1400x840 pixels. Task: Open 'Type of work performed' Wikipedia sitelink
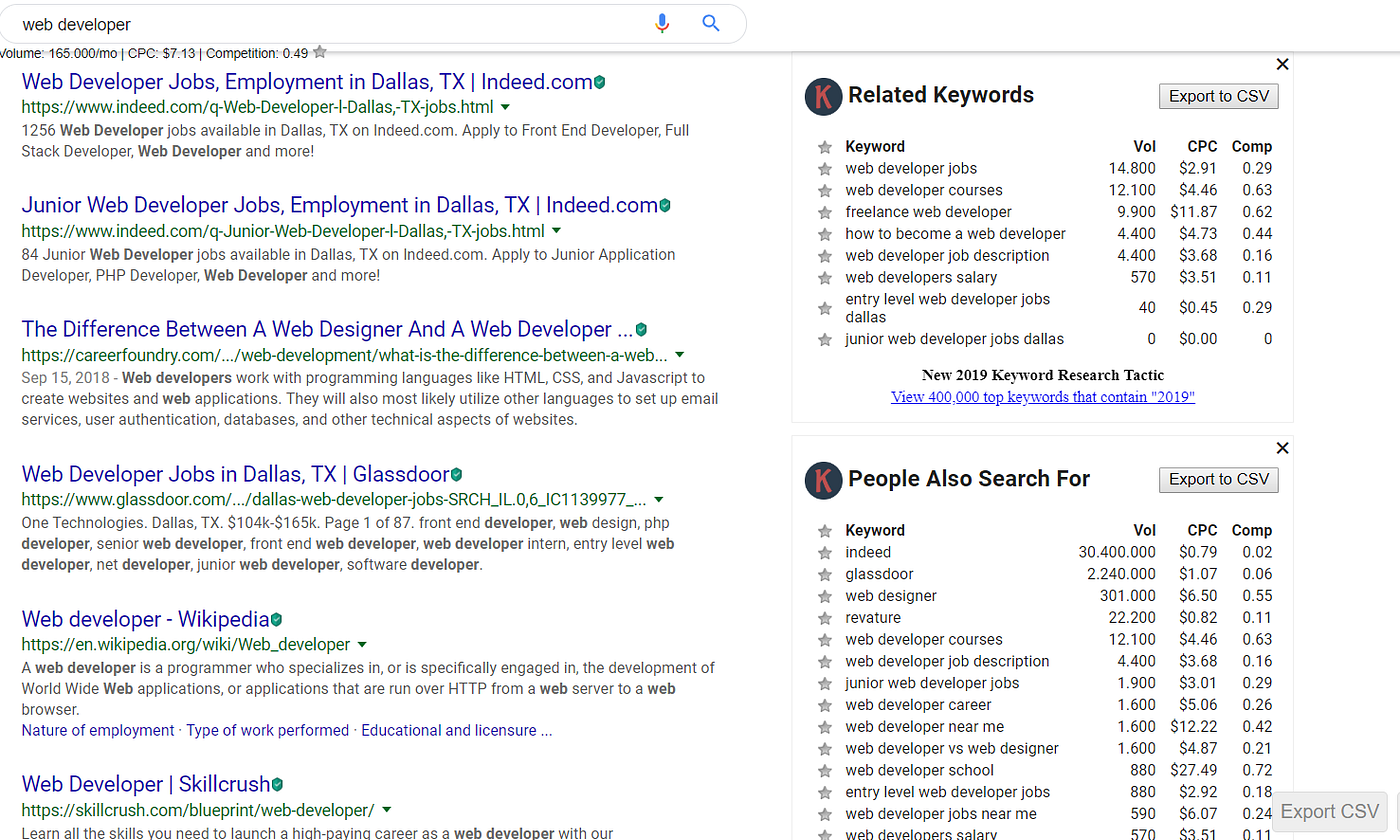click(268, 731)
